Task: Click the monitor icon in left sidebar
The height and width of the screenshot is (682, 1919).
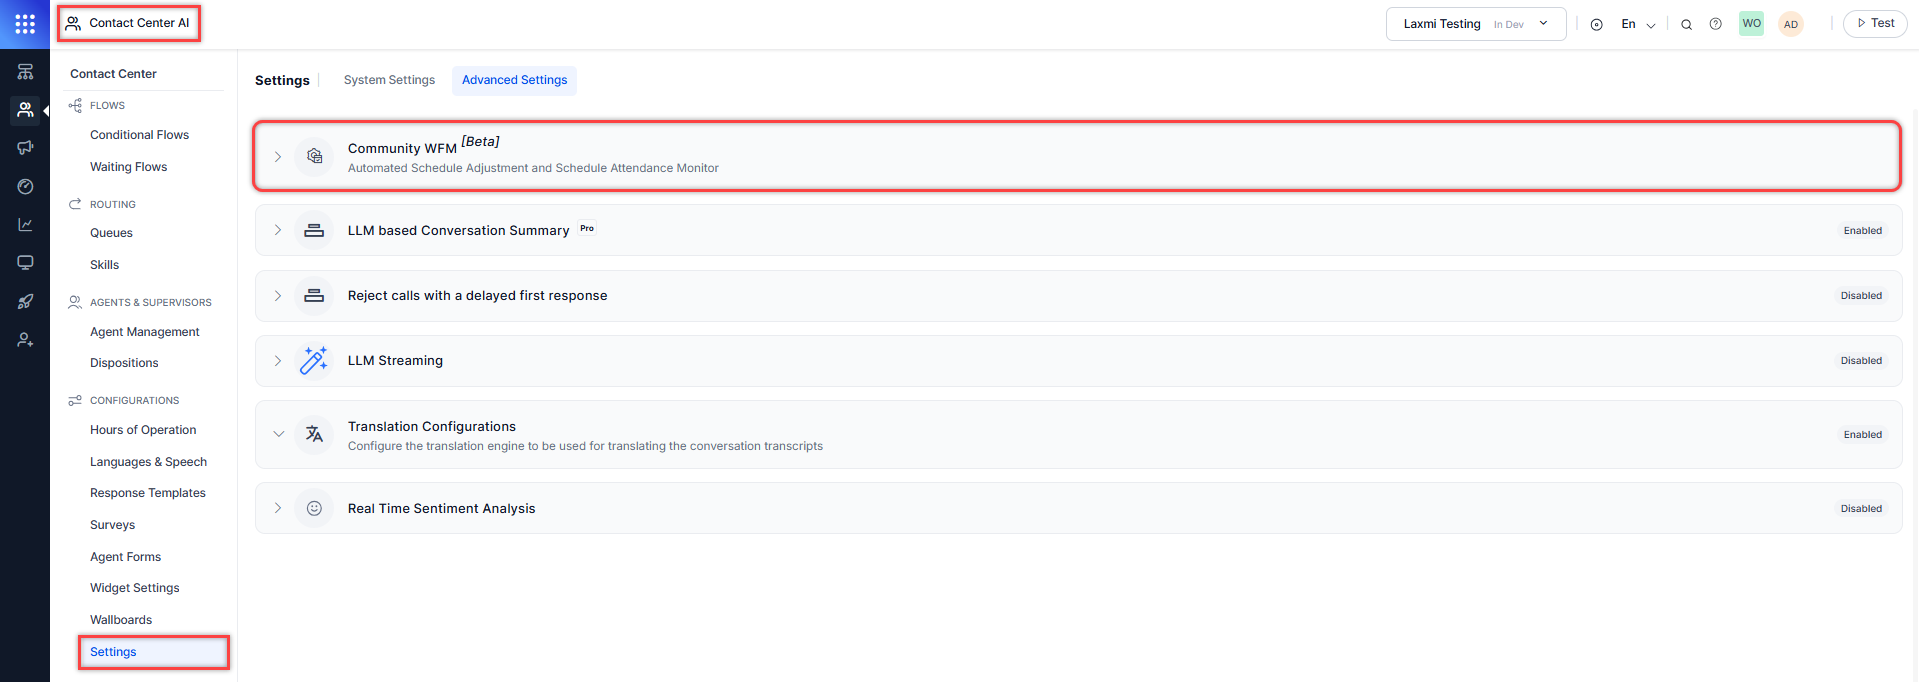Action: (x=25, y=263)
